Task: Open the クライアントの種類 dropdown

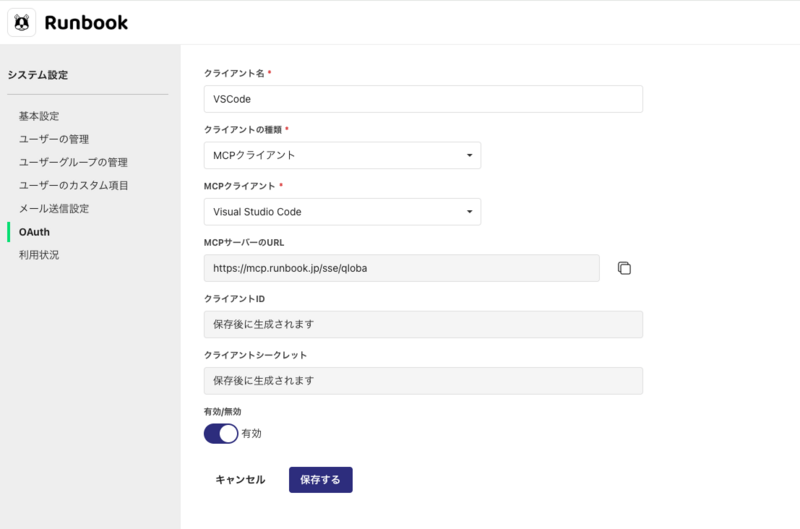Action: (x=341, y=156)
